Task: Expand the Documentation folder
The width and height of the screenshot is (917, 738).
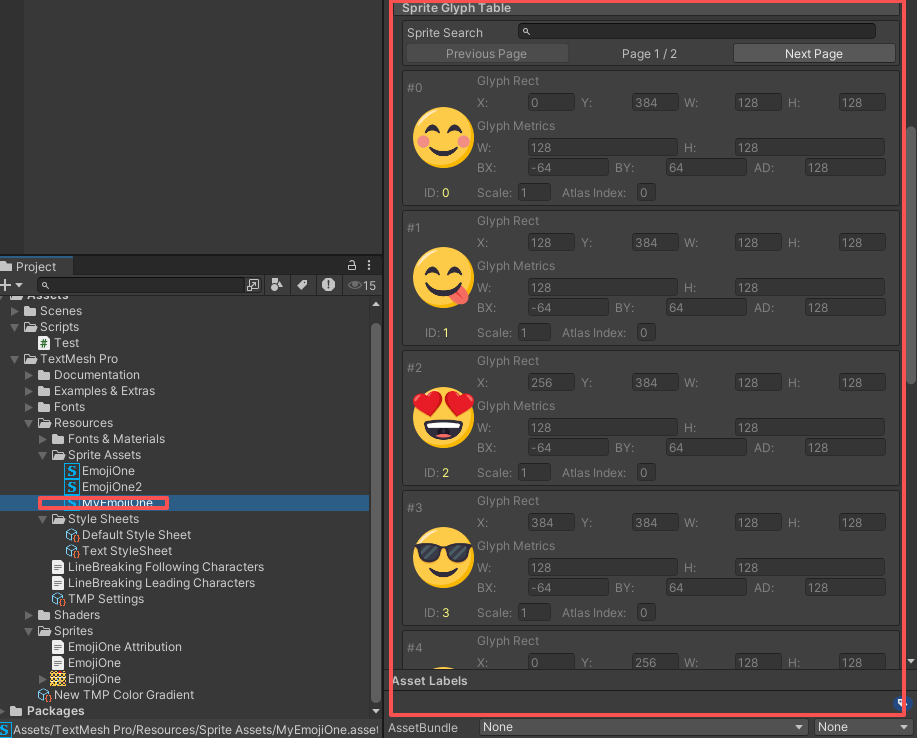Action: [x=29, y=375]
